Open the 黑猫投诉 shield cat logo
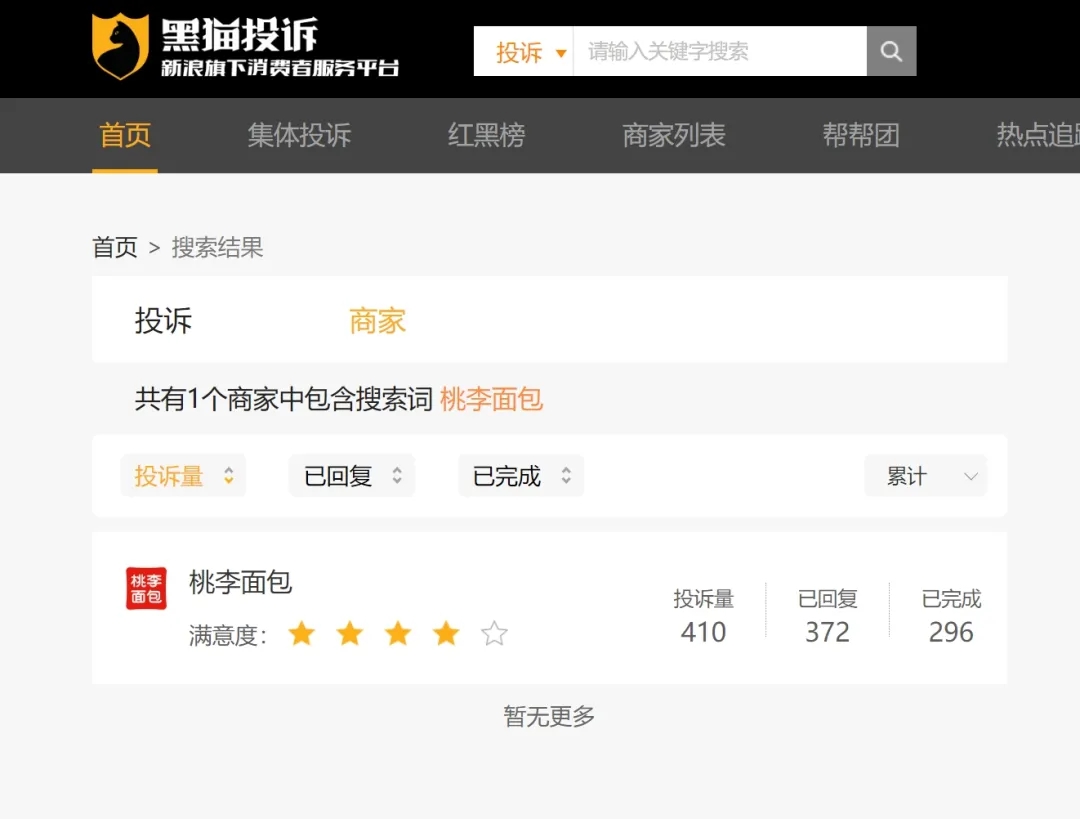 point(121,46)
